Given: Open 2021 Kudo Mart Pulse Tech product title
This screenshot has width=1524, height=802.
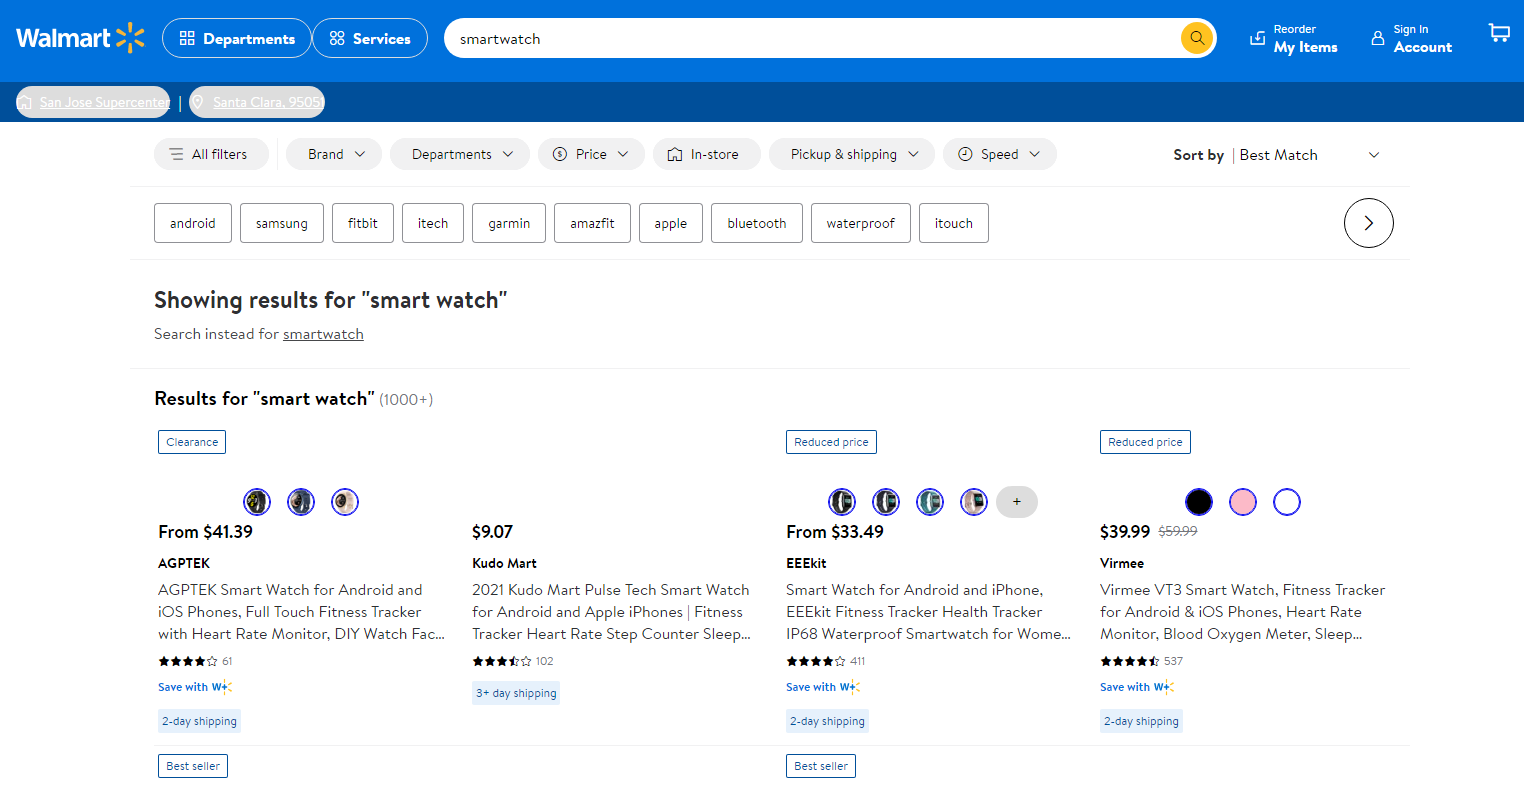Looking at the screenshot, I should point(612,612).
